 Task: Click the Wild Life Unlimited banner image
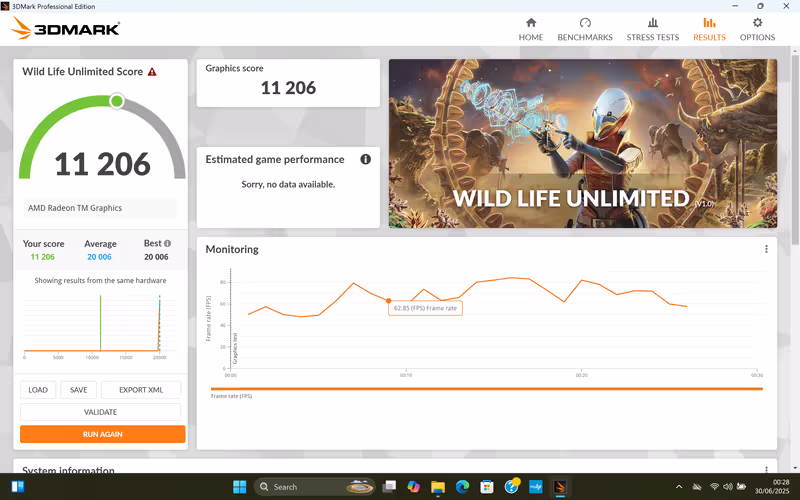(584, 143)
